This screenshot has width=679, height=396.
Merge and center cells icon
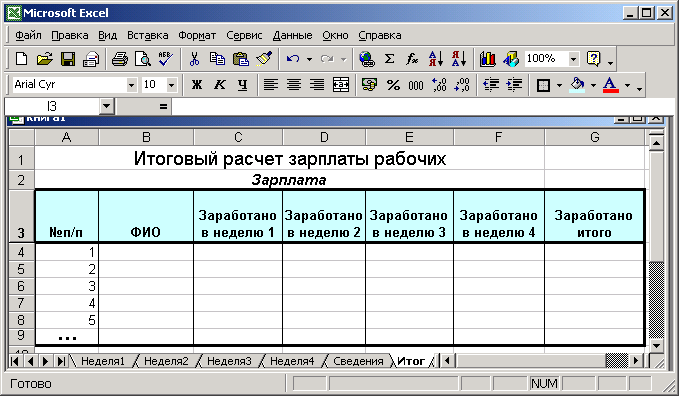coord(341,84)
